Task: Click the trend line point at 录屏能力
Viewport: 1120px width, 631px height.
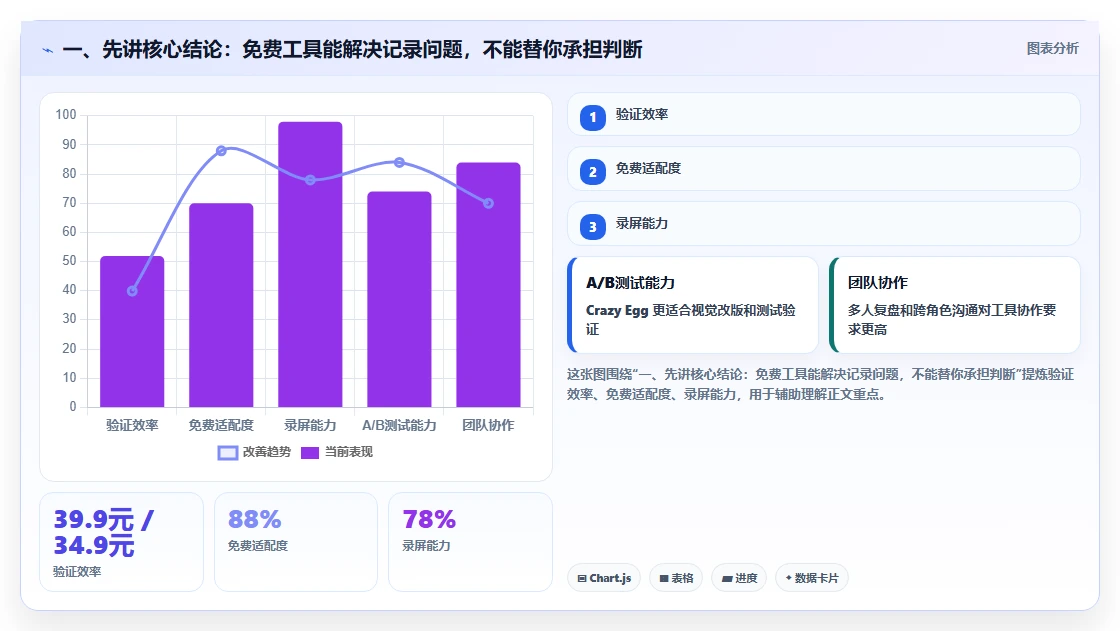Action: tap(310, 180)
